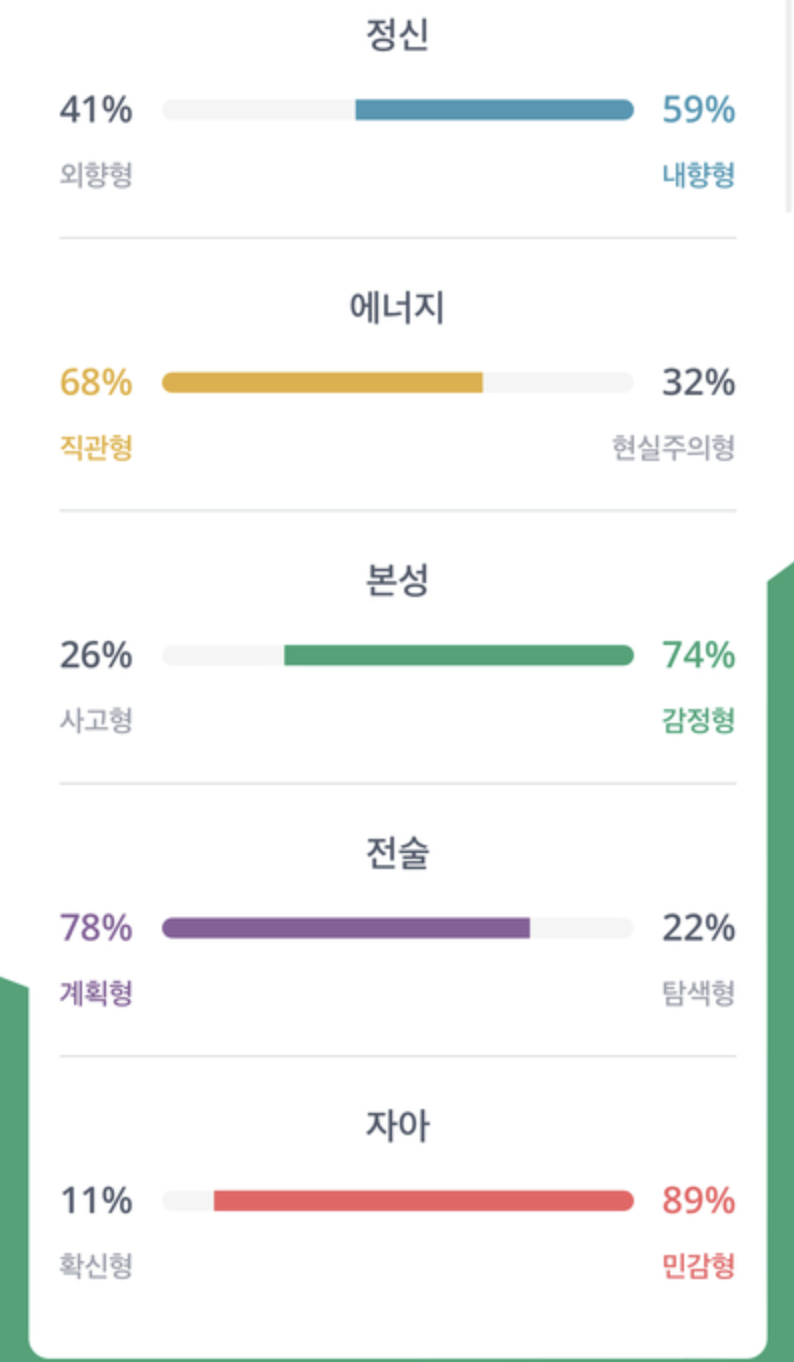Click the 89% percentage value
794x1362 pixels.
[x=698, y=1200]
